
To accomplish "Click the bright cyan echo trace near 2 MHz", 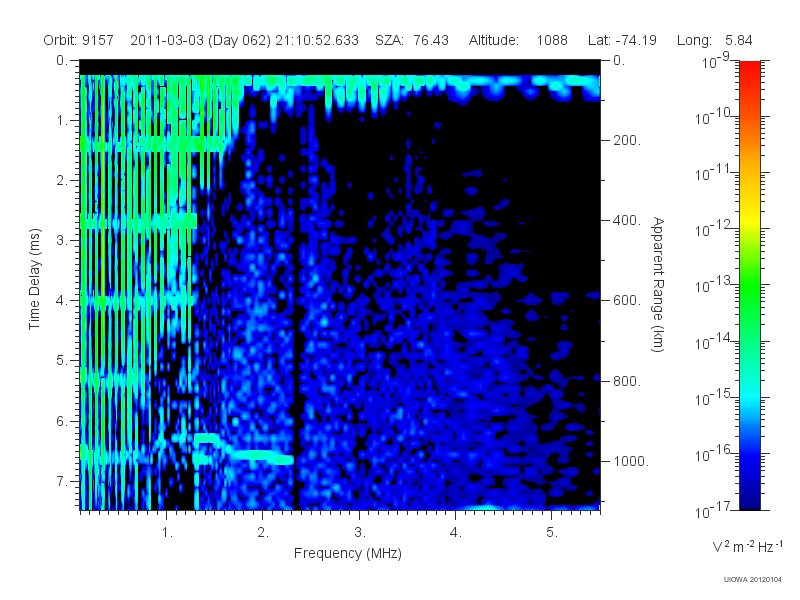I will (261, 456).
